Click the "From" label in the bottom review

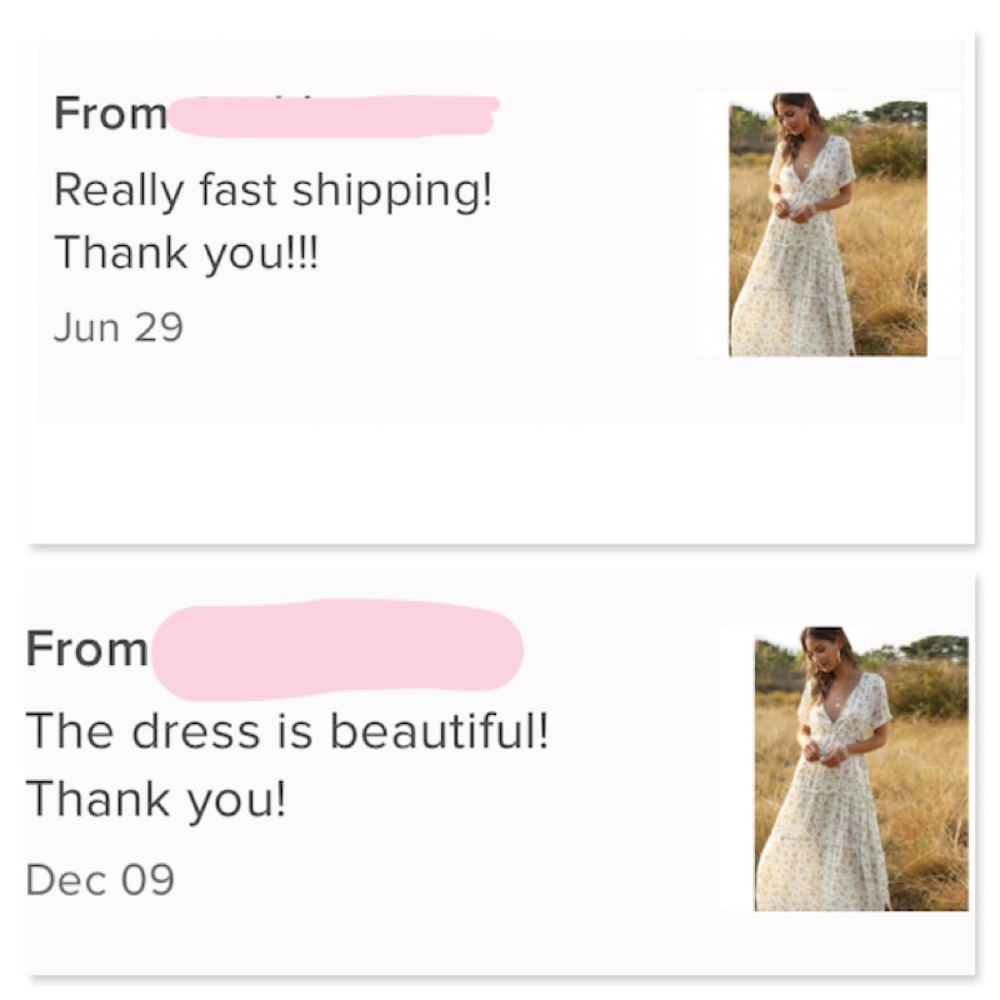87,649
